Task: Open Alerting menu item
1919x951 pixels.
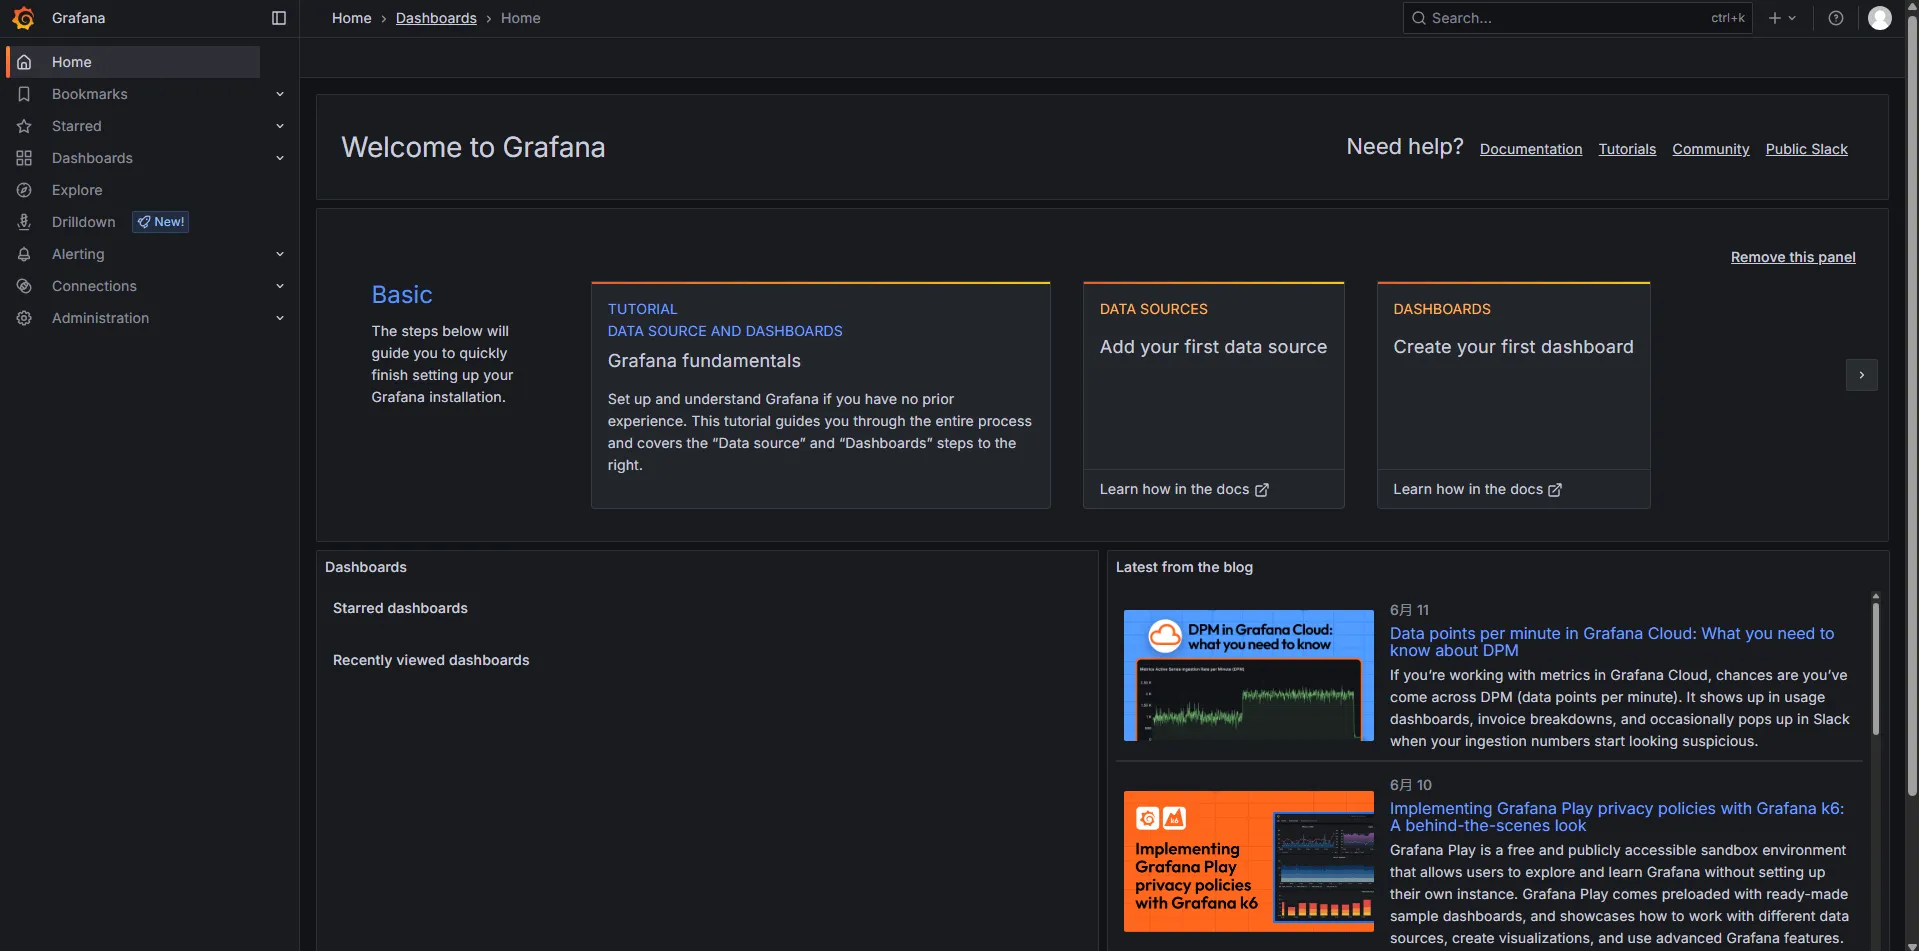Action: 78,254
